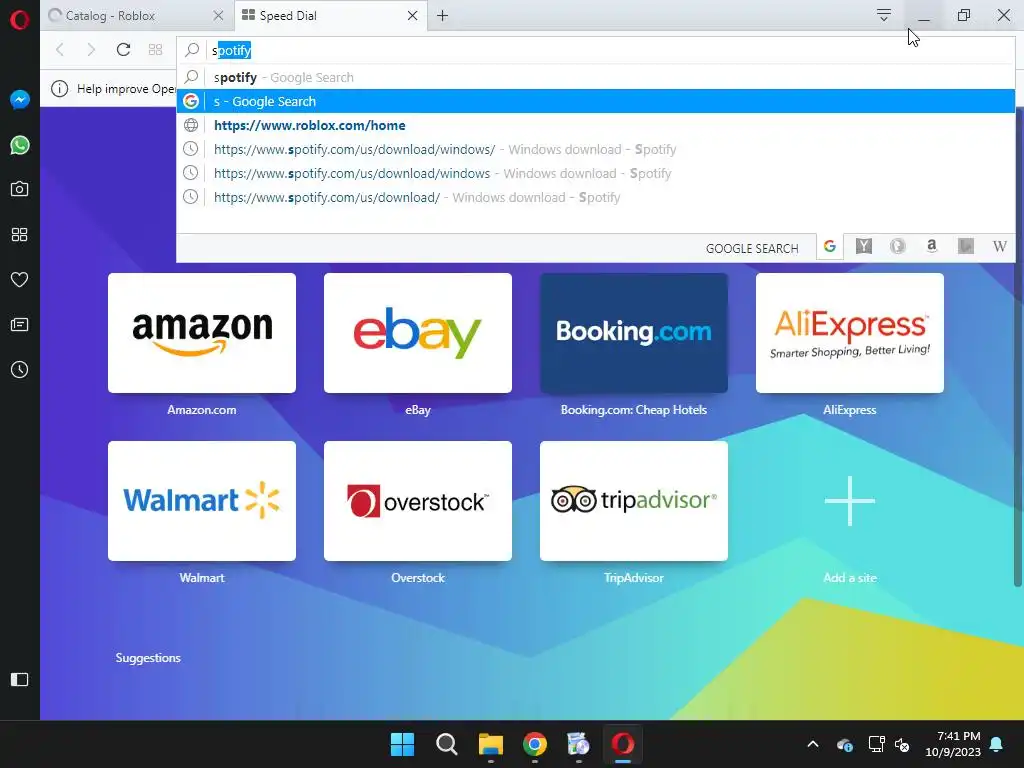Viewport: 1024px width, 768px height.
Task: Select Google as the search engine
Action: (829, 247)
